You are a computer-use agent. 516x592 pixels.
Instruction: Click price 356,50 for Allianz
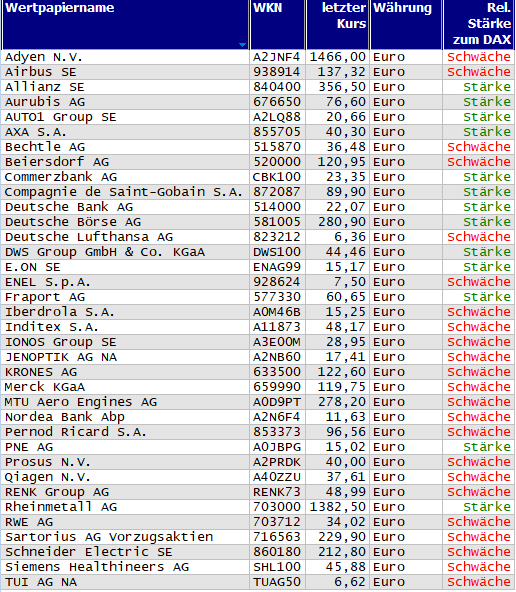click(342, 87)
